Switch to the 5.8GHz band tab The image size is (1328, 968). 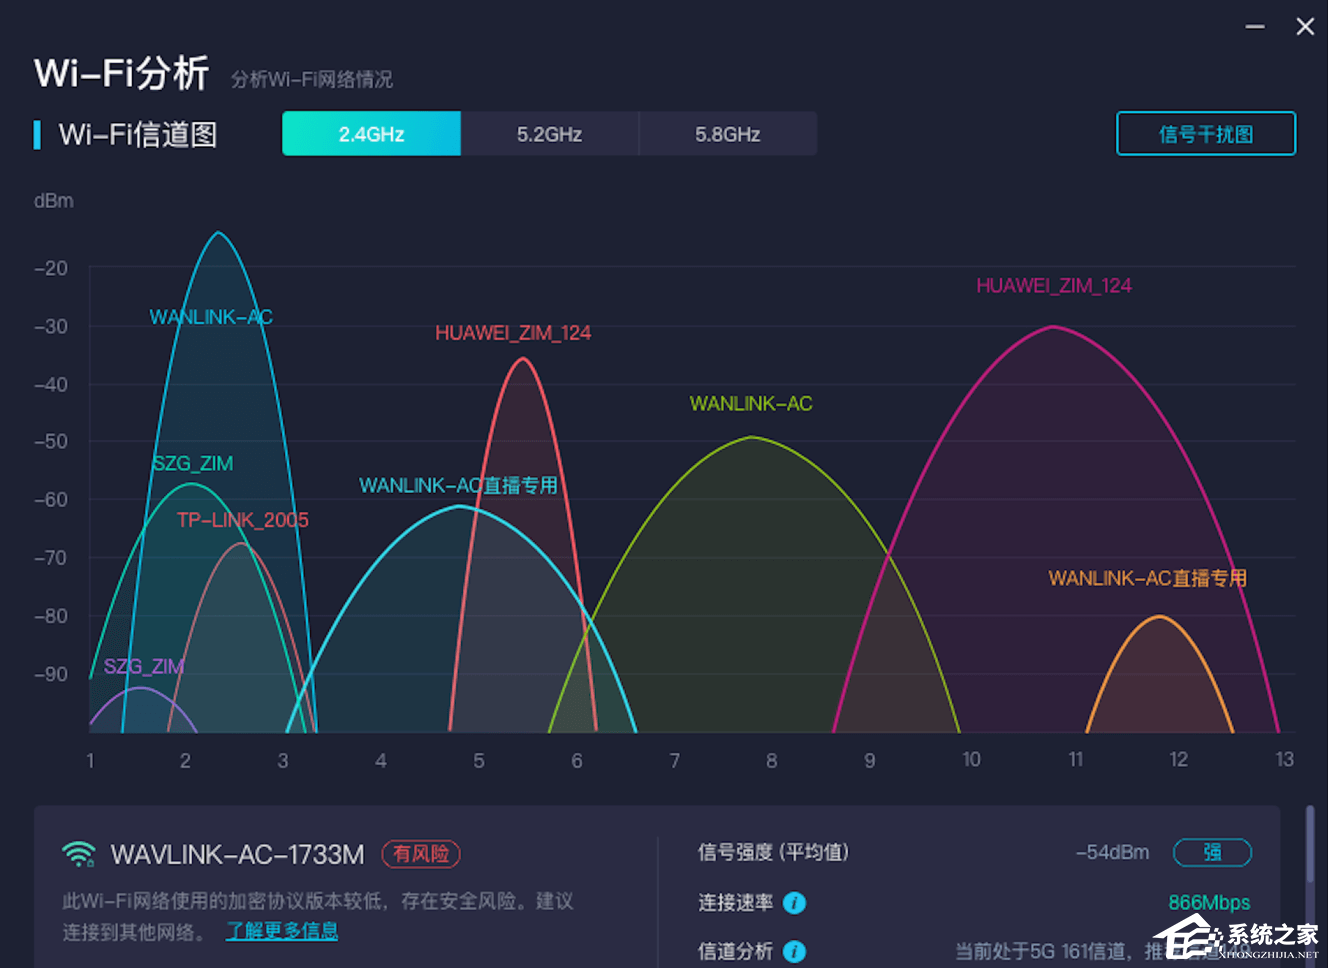pyautogui.click(x=728, y=134)
